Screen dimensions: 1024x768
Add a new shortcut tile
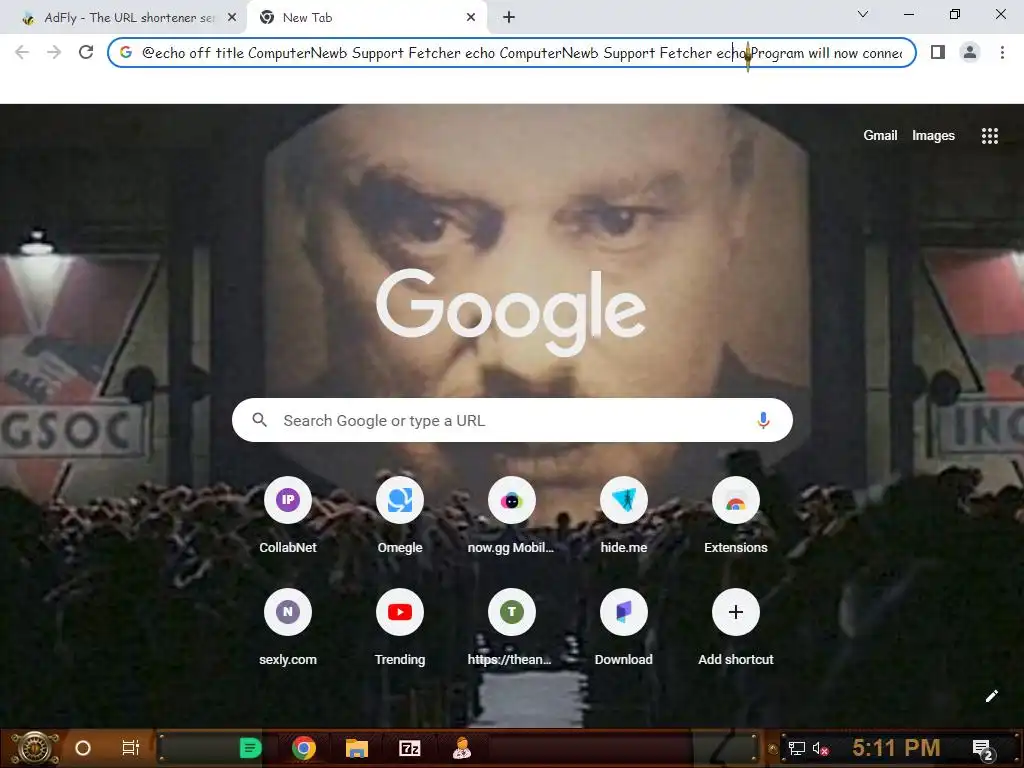pos(735,627)
